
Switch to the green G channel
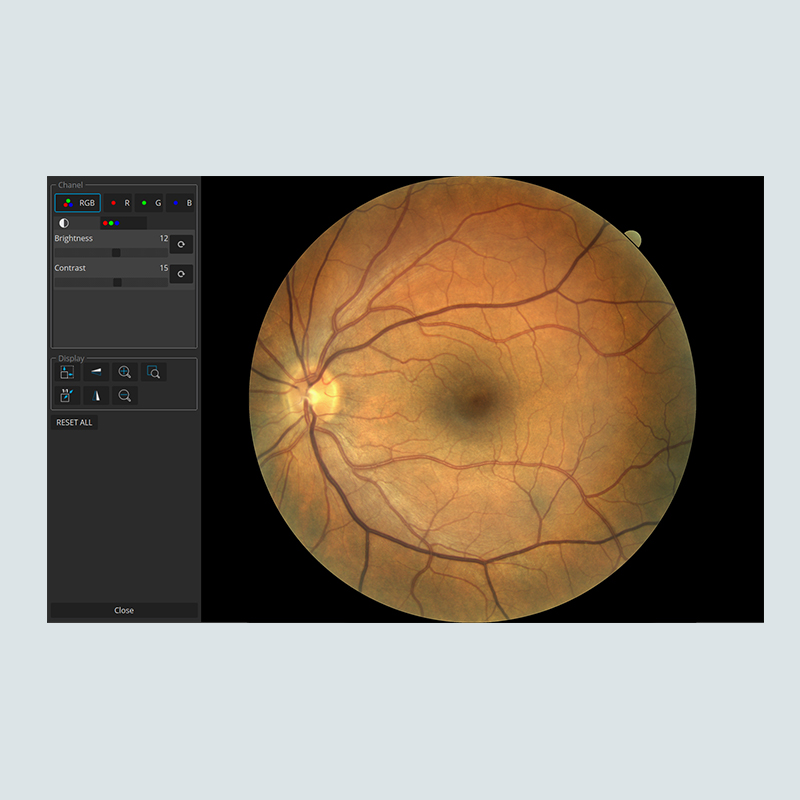[149, 203]
